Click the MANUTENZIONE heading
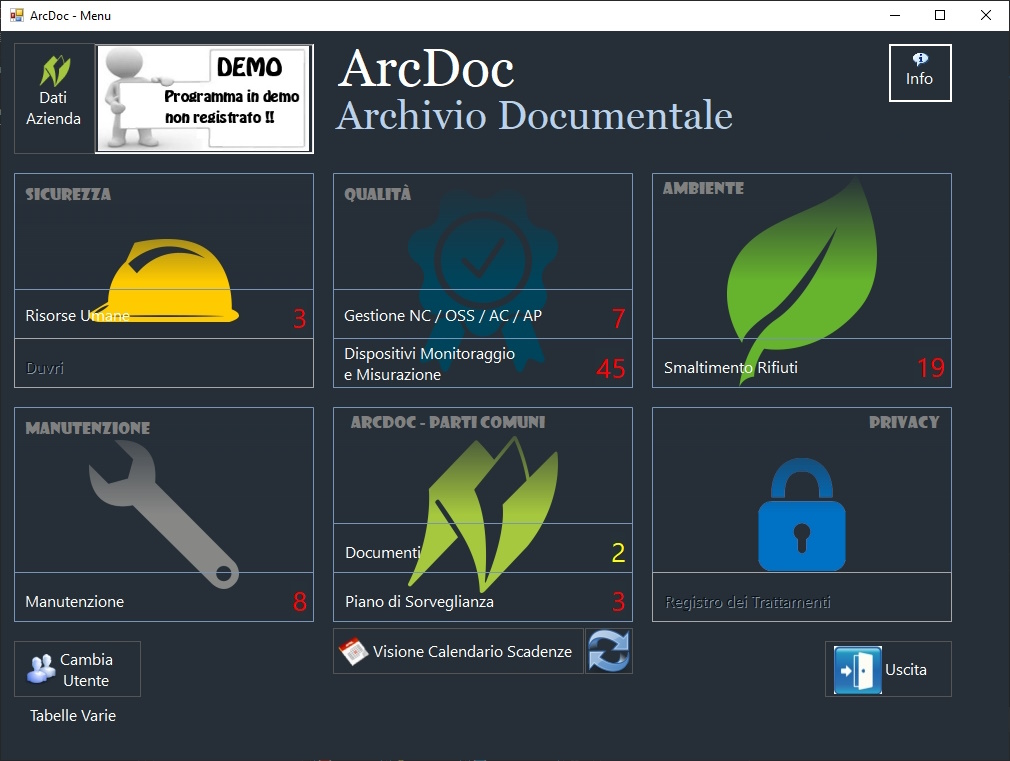 88,428
